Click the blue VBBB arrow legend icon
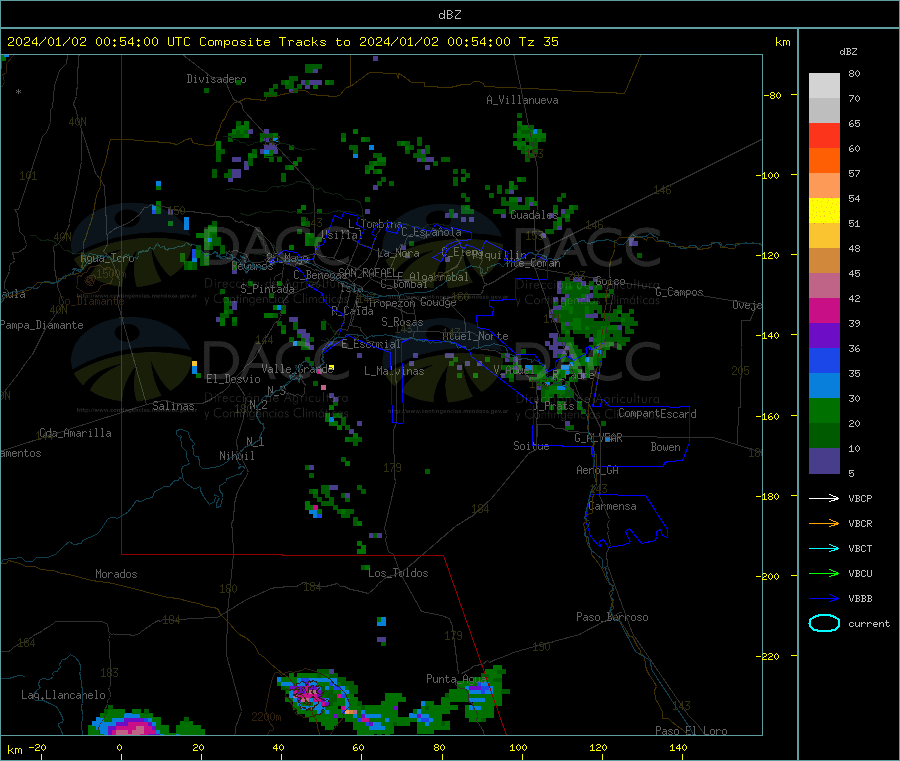900x761 pixels. click(x=824, y=599)
